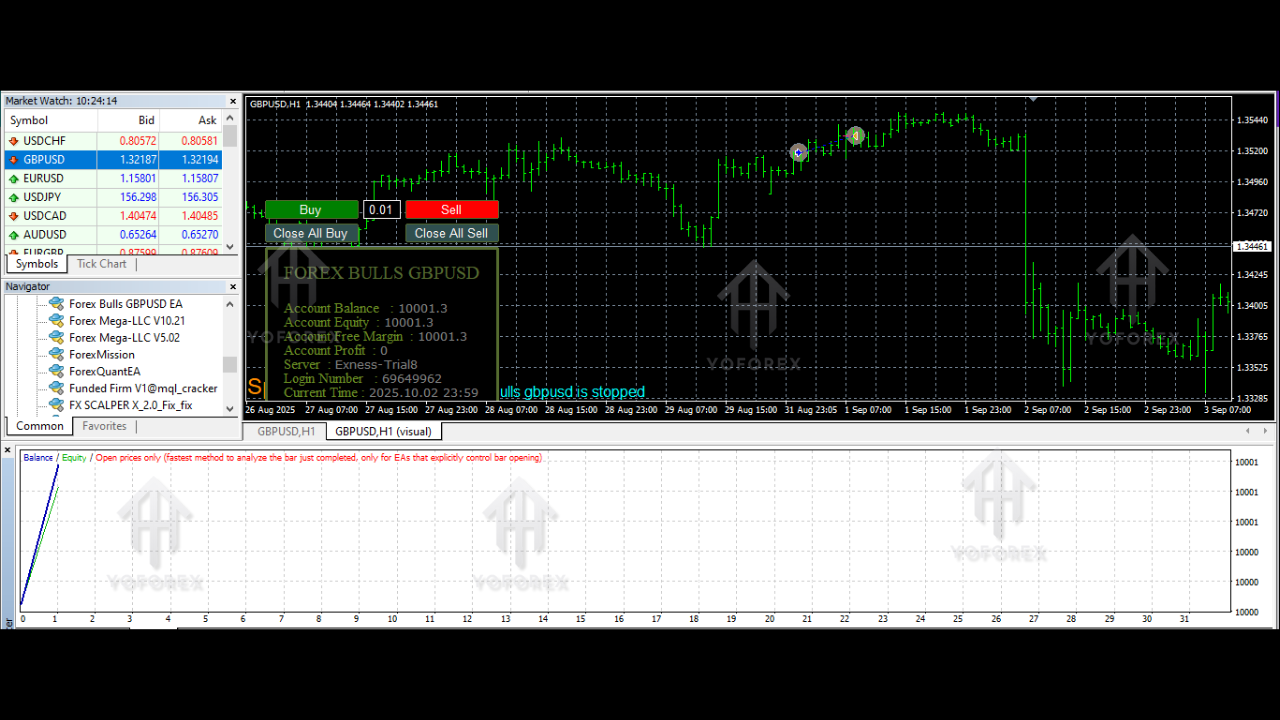The image size is (1280, 720).
Task: Click the circular trade entry marker on chart
Action: pos(798,152)
